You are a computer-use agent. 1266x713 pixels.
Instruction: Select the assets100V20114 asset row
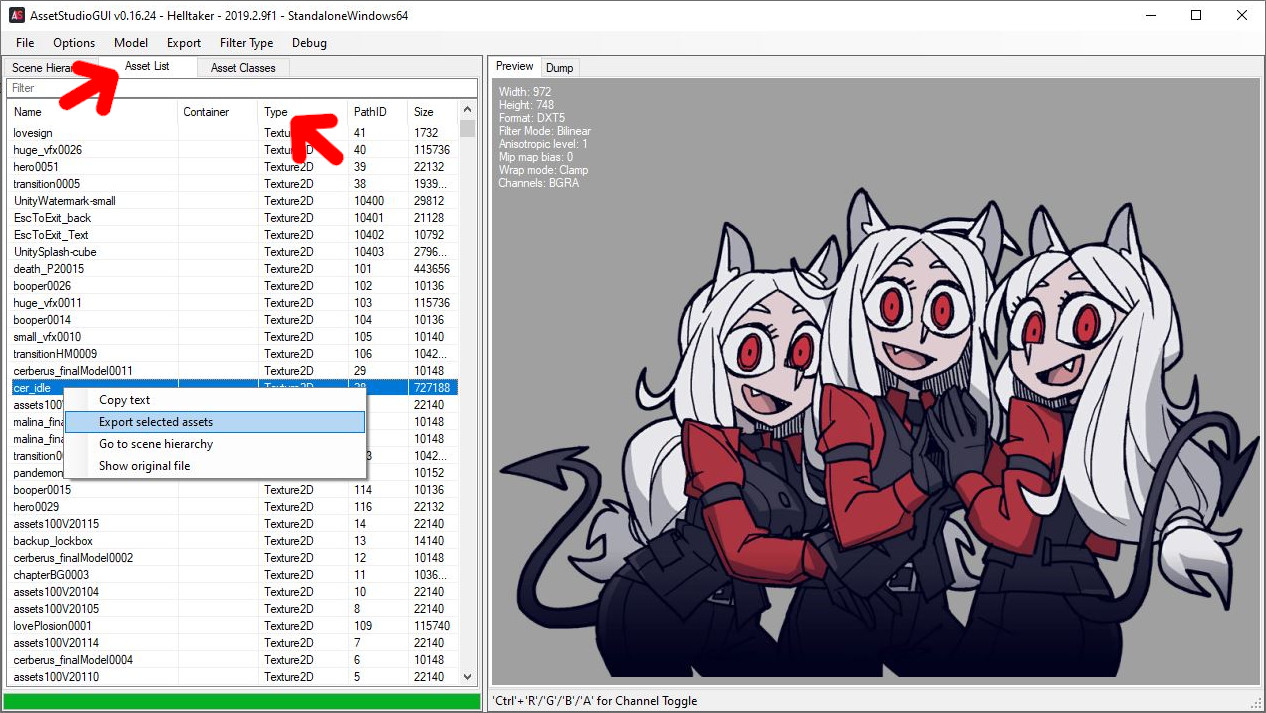coord(233,643)
